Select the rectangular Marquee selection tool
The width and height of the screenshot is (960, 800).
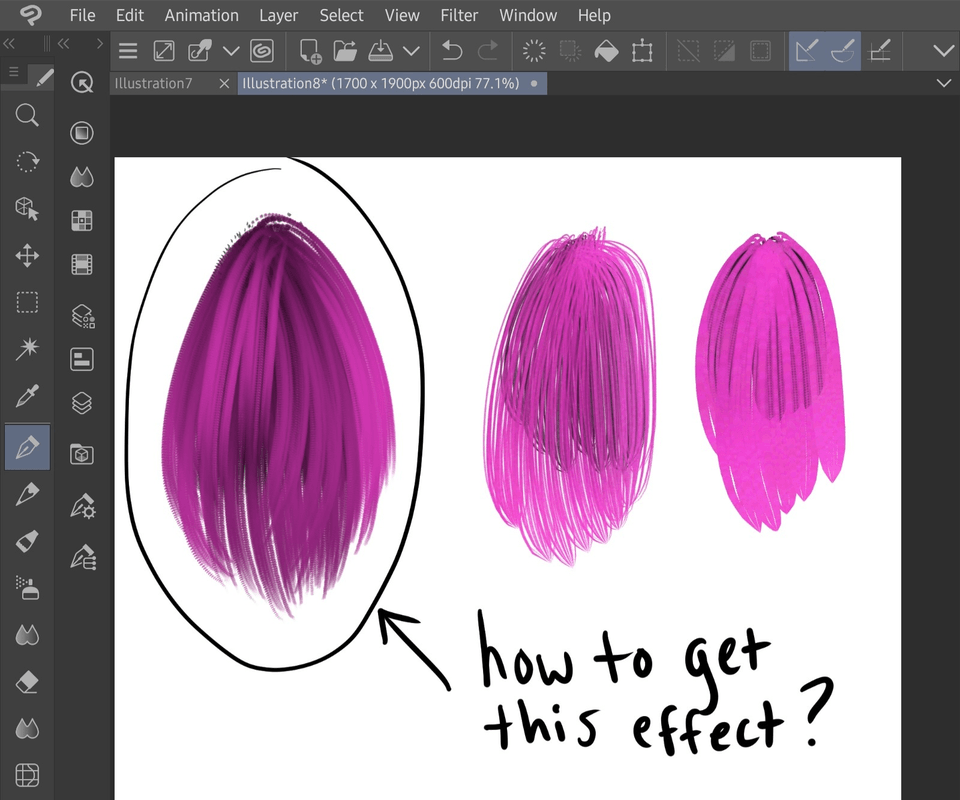point(26,302)
